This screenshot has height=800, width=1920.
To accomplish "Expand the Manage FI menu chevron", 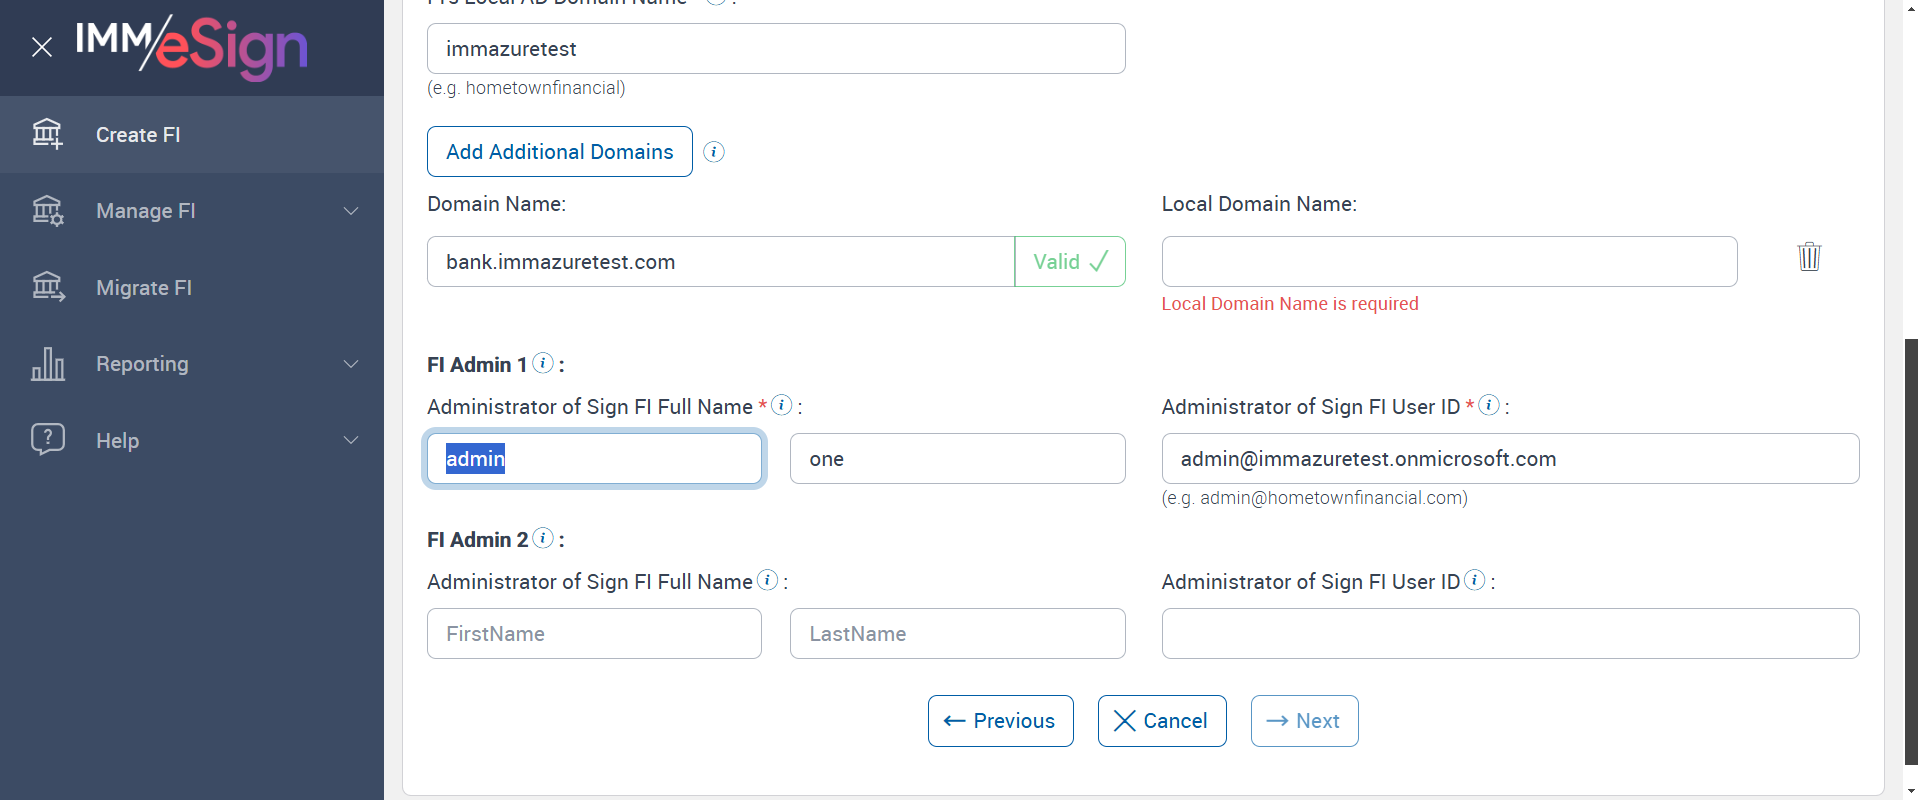I will point(351,211).
